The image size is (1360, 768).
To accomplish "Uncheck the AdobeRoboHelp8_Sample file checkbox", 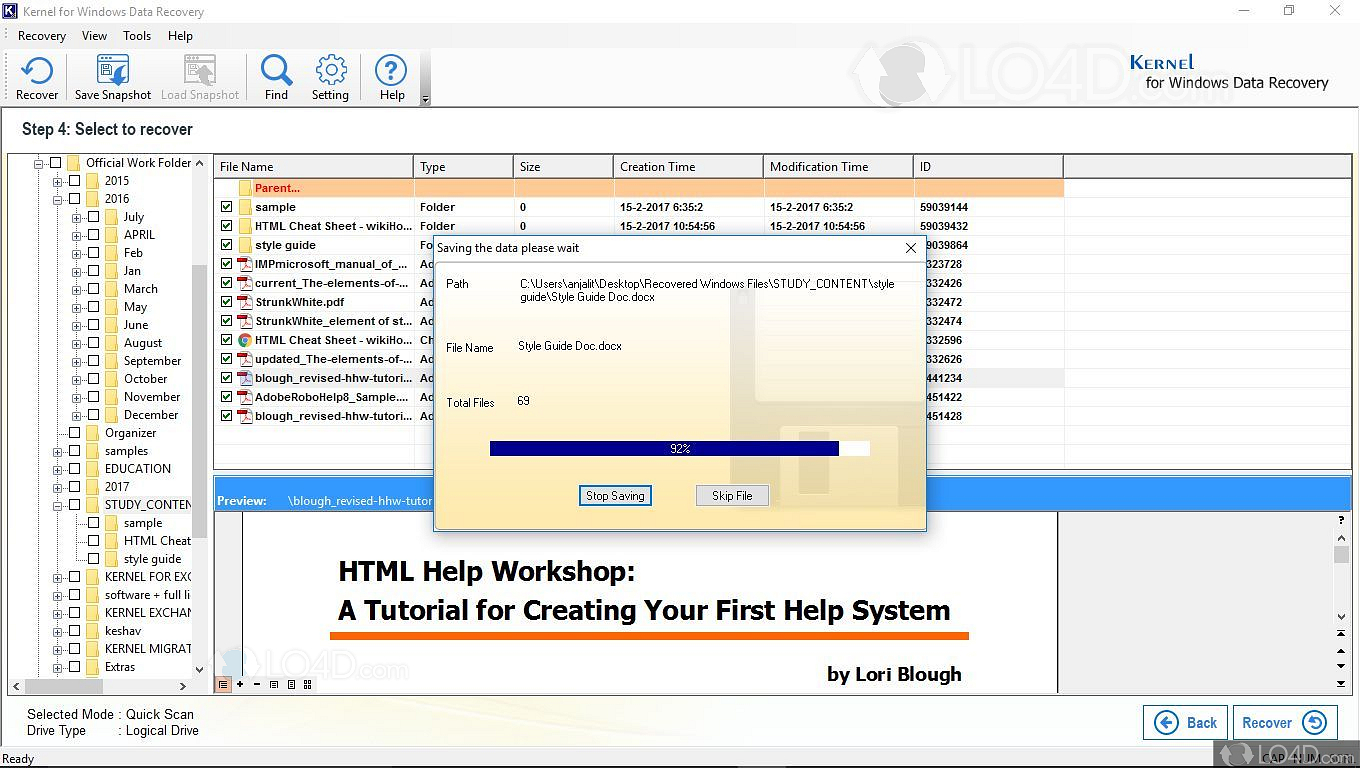I will 226,397.
